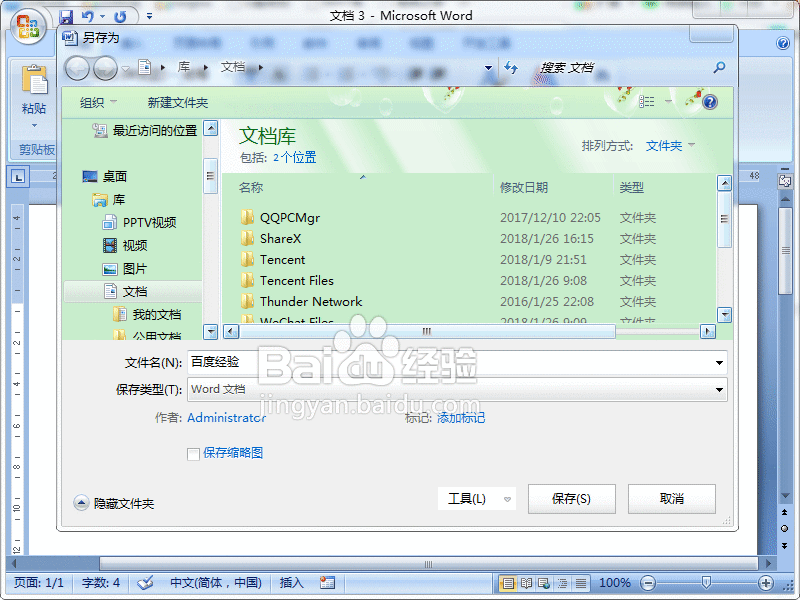Viewport: 800px width, 600px height.
Task: Enable 保存缩略图 checkbox
Action: (x=193, y=454)
